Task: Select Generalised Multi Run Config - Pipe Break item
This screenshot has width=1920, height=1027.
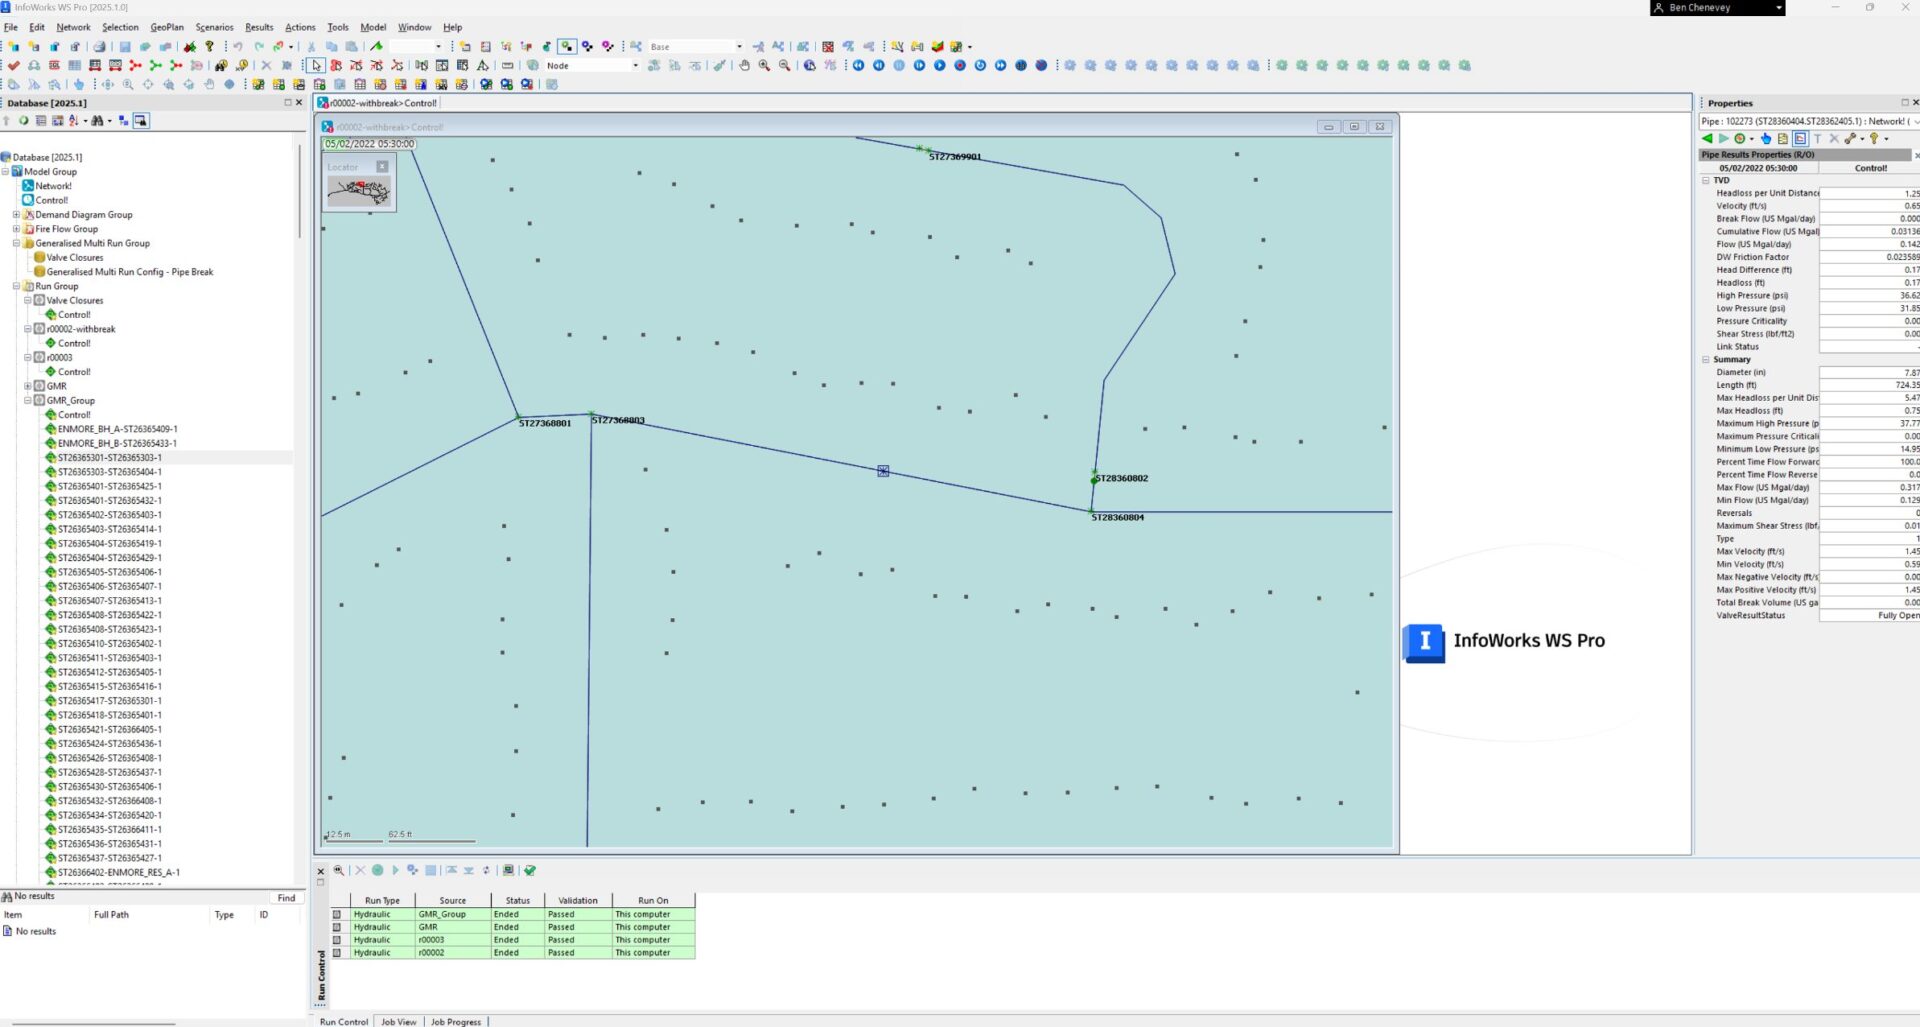Action: tap(130, 272)
